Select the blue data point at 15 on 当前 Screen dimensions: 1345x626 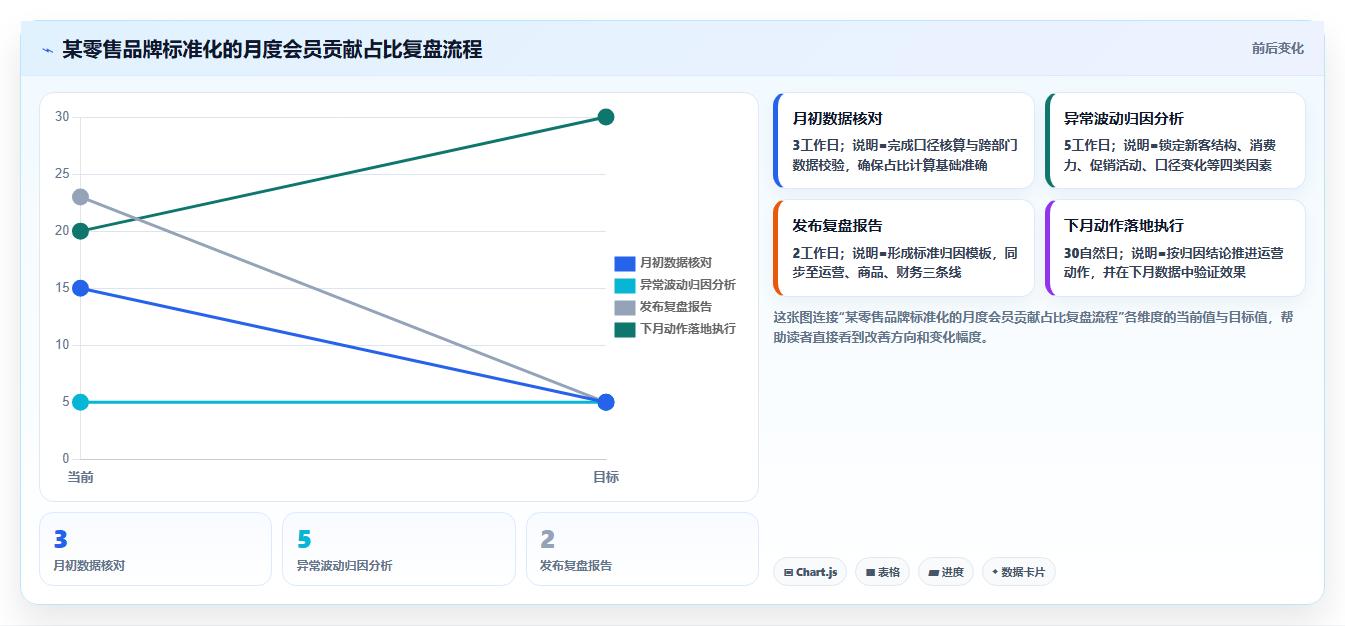[x=81, y=288]
